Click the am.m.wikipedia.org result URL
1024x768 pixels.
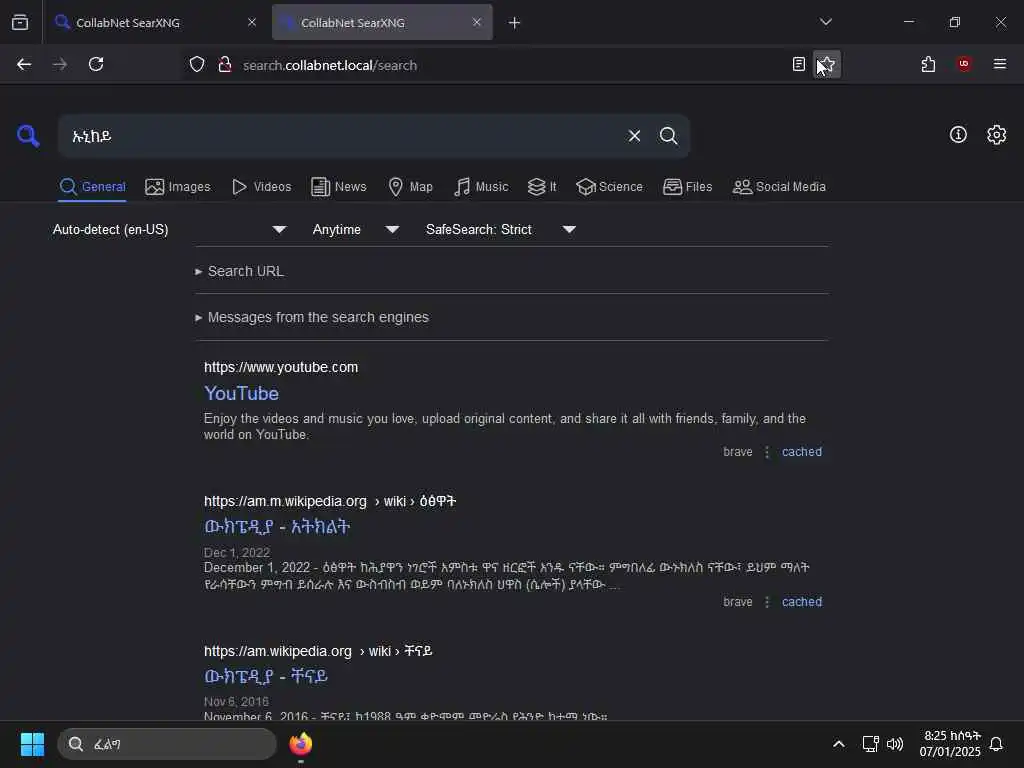point(330,501)
